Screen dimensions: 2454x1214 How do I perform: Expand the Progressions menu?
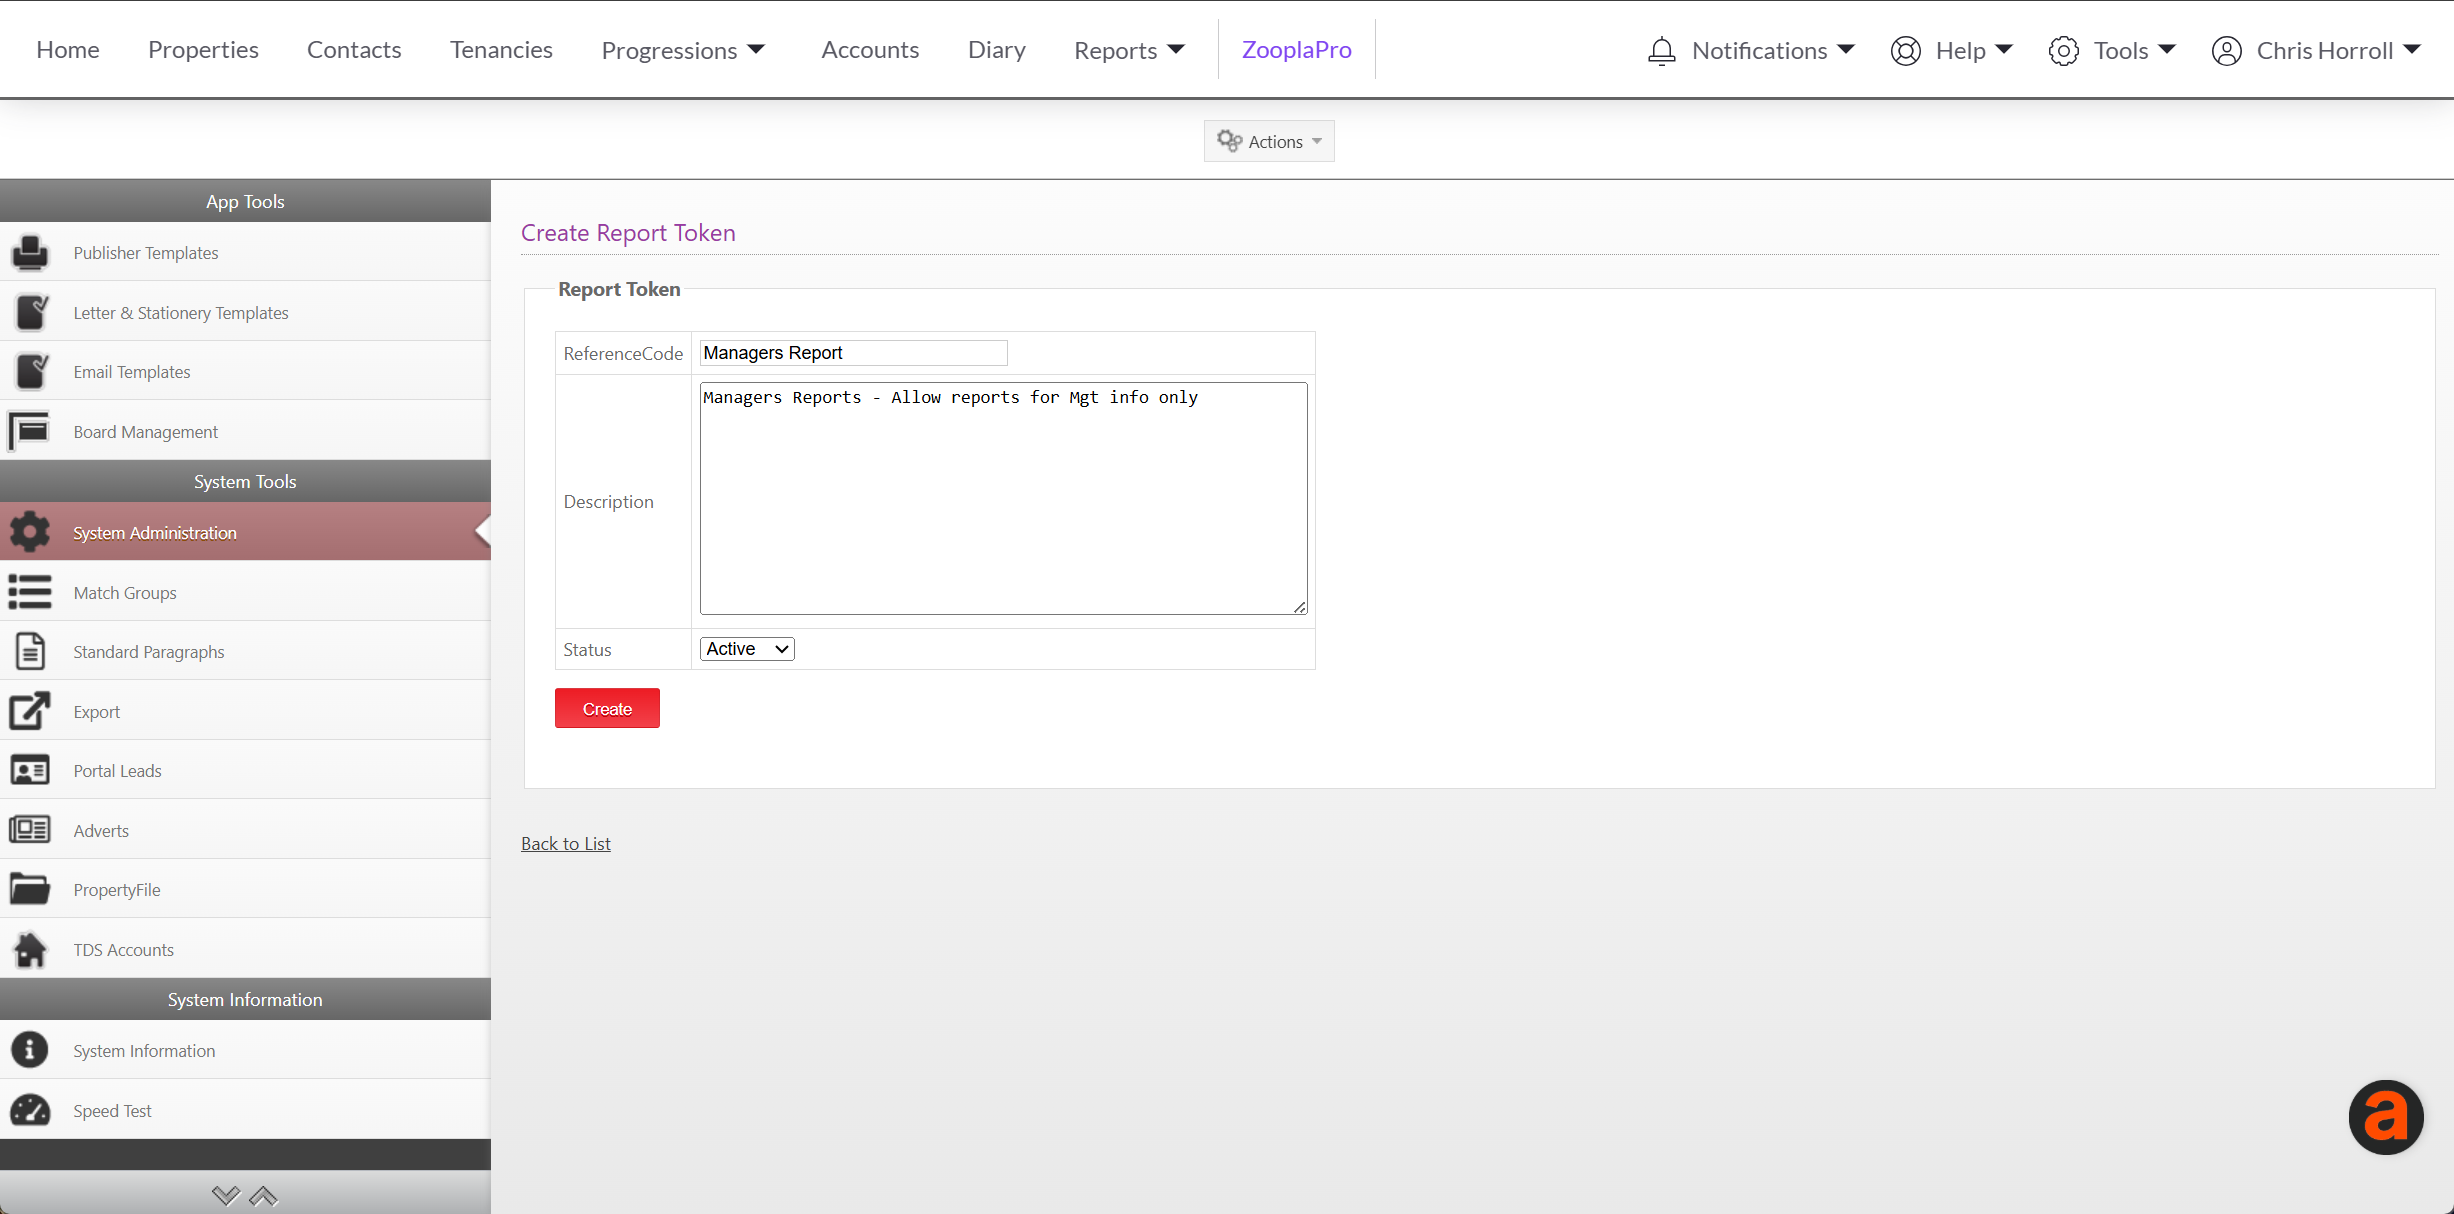click(x=683, y=50)
